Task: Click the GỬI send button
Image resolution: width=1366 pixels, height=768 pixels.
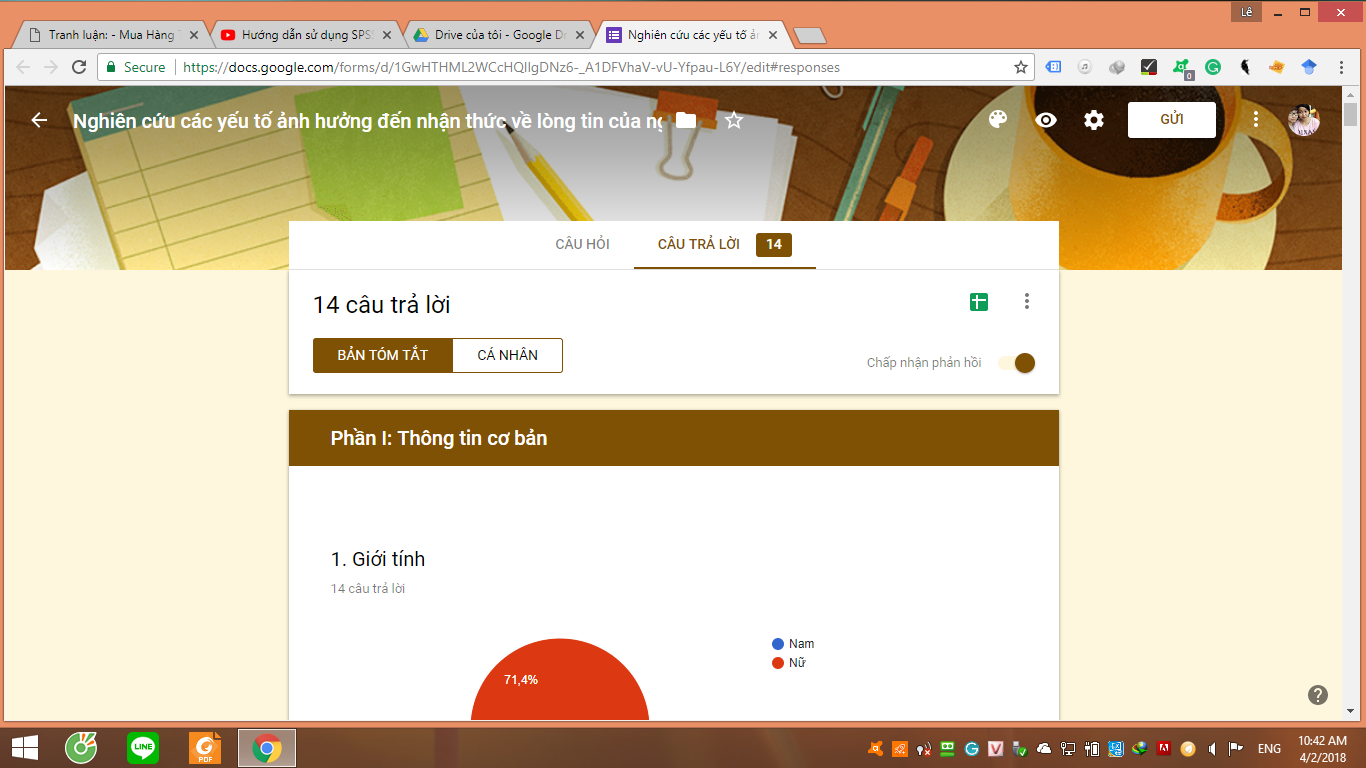Action: [1171, 120]
